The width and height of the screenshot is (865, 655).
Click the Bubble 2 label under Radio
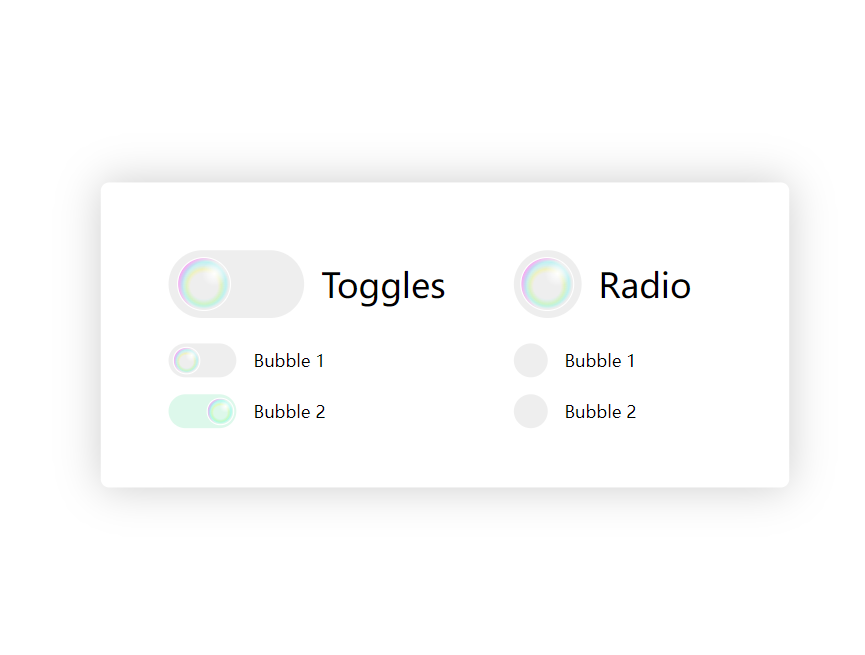tap(600, 412)
